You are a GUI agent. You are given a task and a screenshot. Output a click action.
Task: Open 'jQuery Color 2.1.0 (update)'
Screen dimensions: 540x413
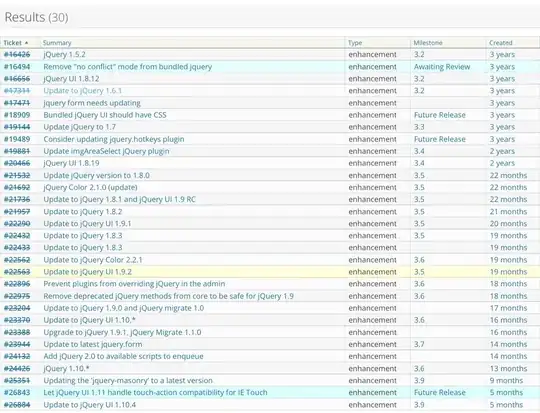(x=91, y=187)
